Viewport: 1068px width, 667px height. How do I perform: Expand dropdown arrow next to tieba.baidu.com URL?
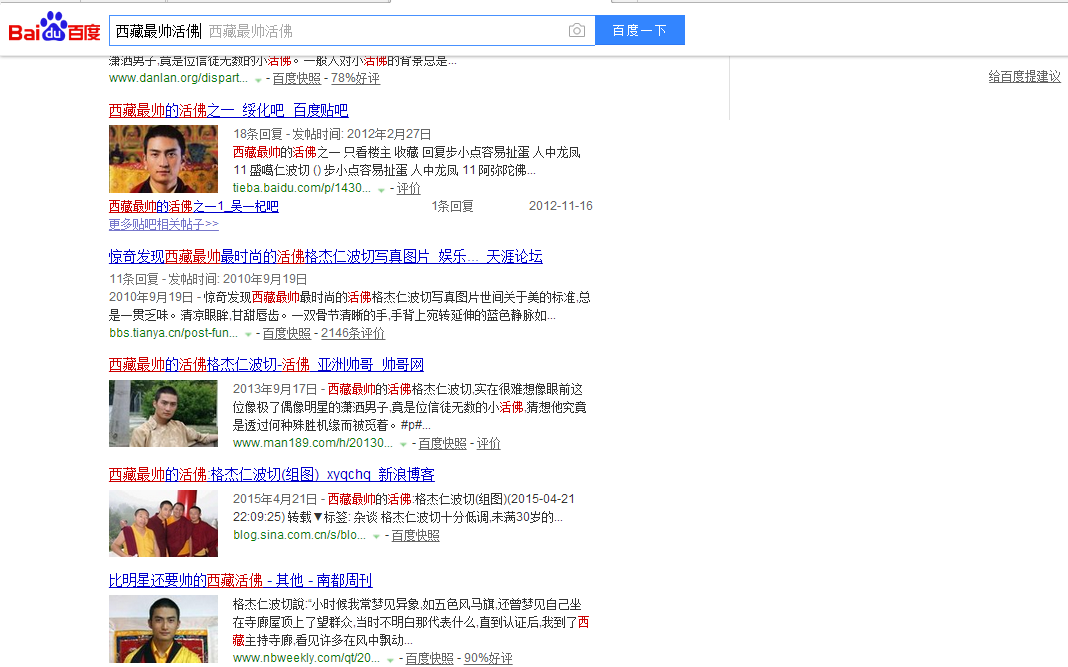point(381,189)
